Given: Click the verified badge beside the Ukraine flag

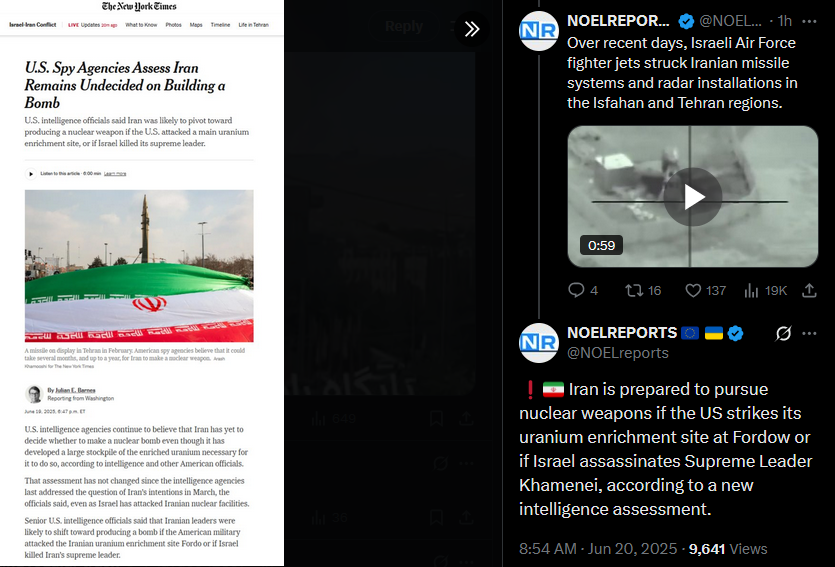Looking at the screenshot, I should pyautogui.click(x=735, y=333).
